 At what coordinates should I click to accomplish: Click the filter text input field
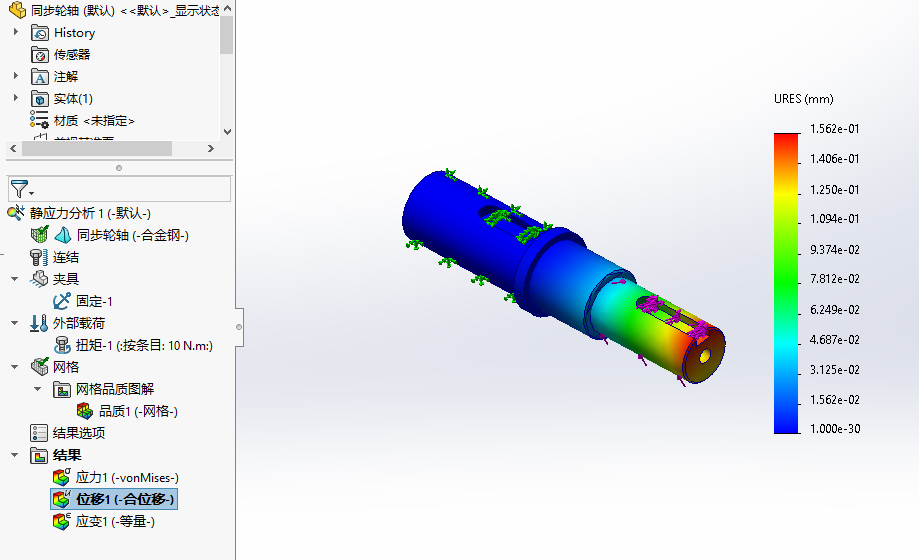(x=120, y=189)
